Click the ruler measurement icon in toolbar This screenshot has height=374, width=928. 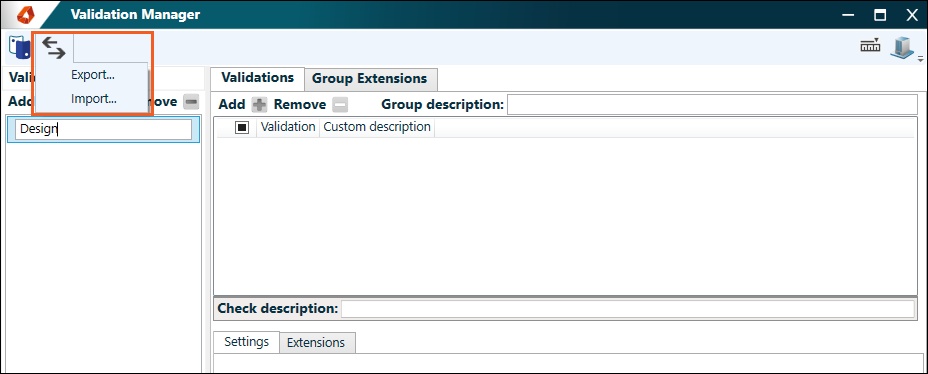tap(869, 46)
